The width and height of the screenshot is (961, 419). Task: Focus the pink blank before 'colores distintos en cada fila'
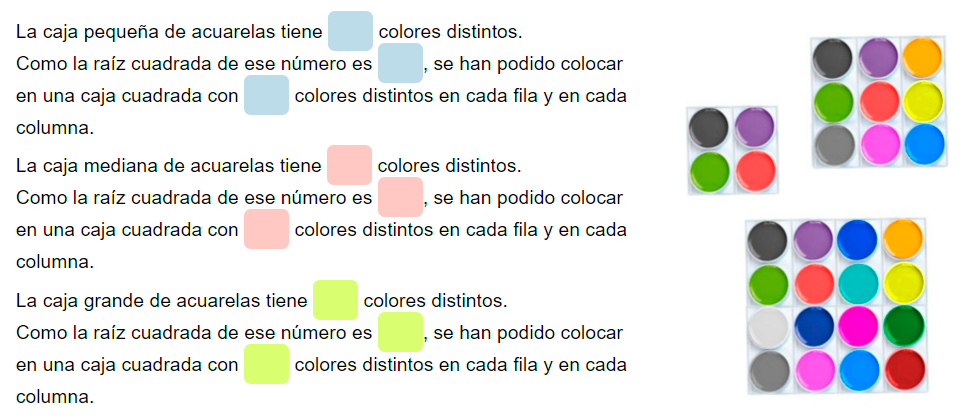[266, 229]
